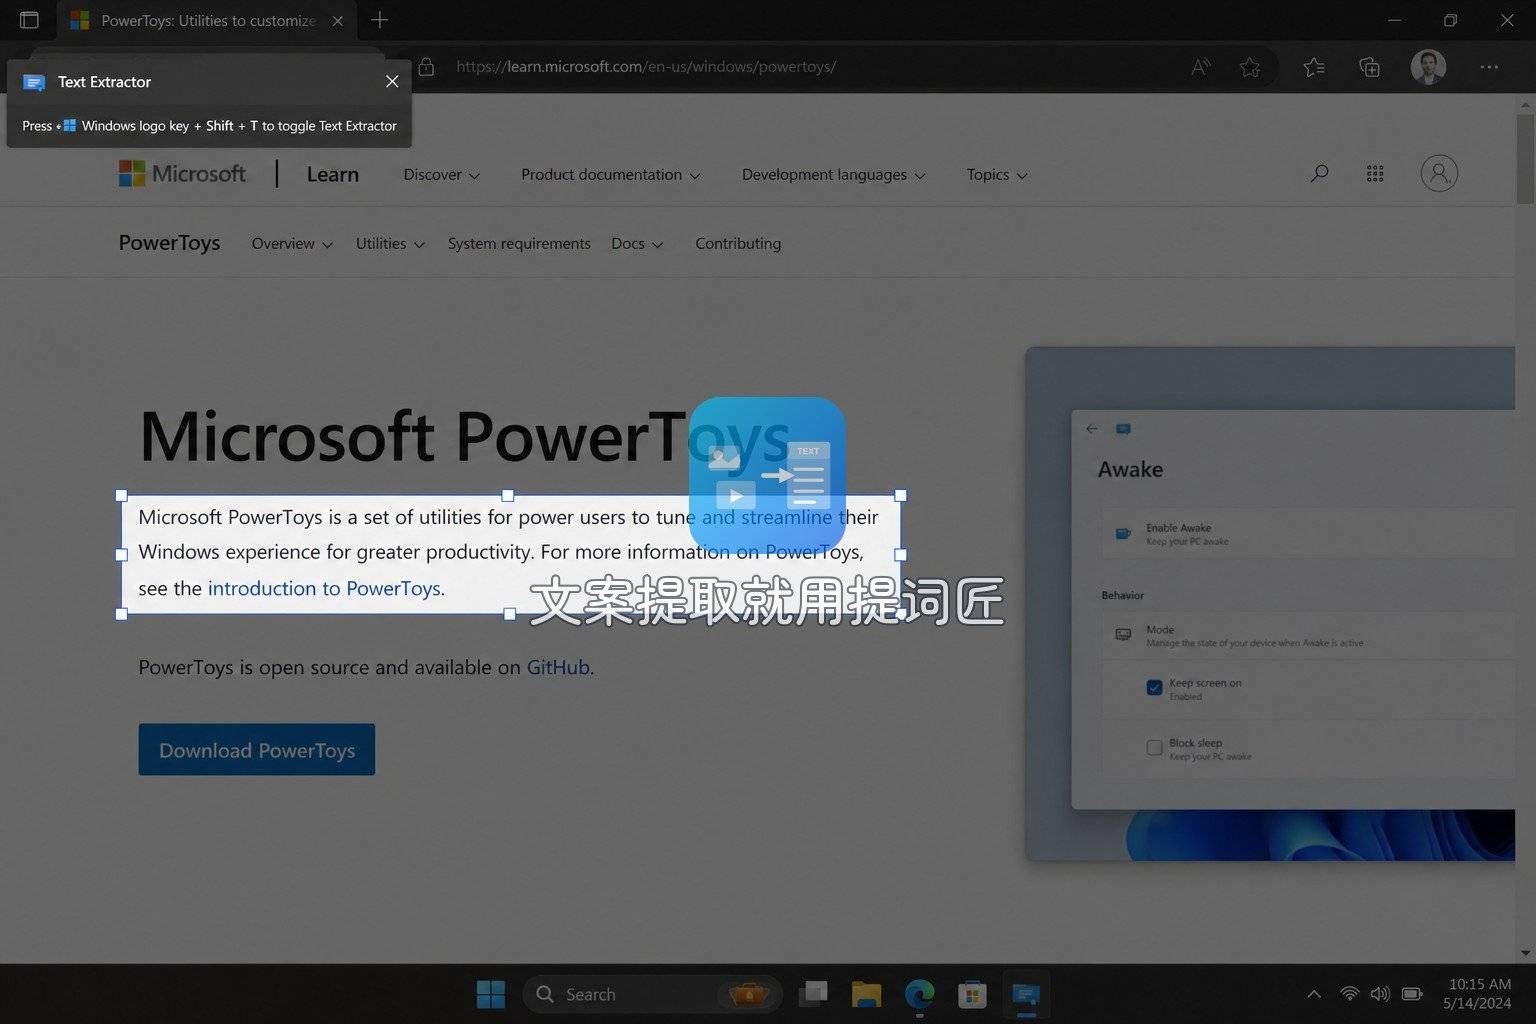Follow the introduction to PowerToys link
Screen dimensions: 1536x1024
point(325,588)
